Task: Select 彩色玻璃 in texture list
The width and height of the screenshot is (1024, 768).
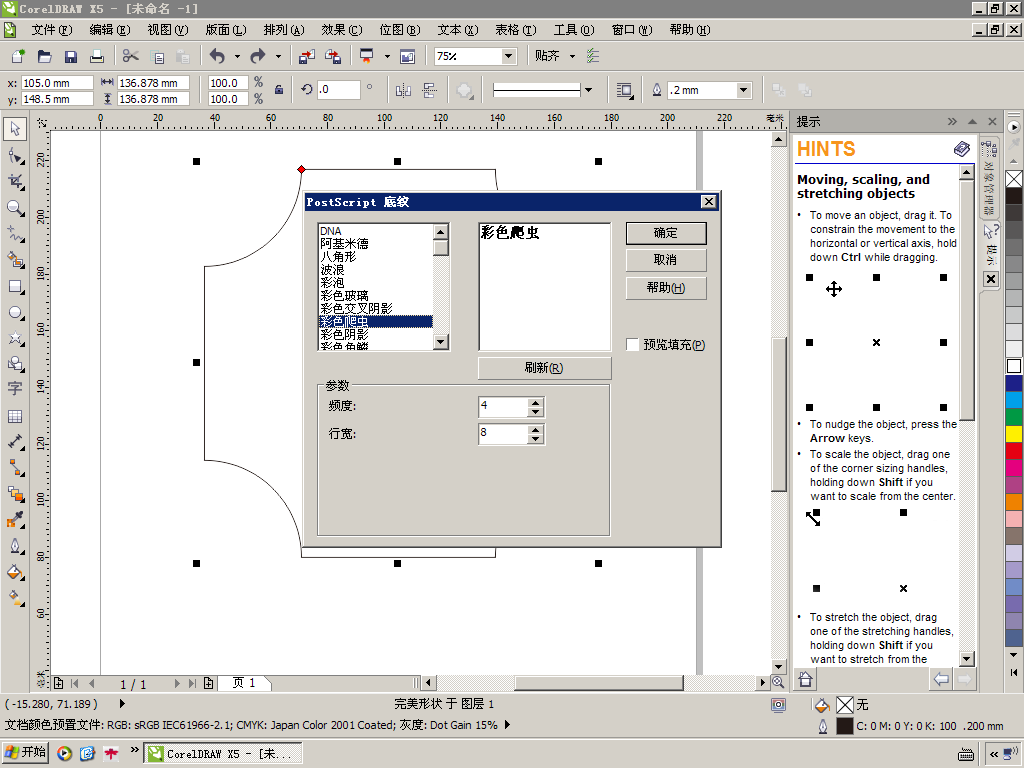Action: [x=375, y=295]
